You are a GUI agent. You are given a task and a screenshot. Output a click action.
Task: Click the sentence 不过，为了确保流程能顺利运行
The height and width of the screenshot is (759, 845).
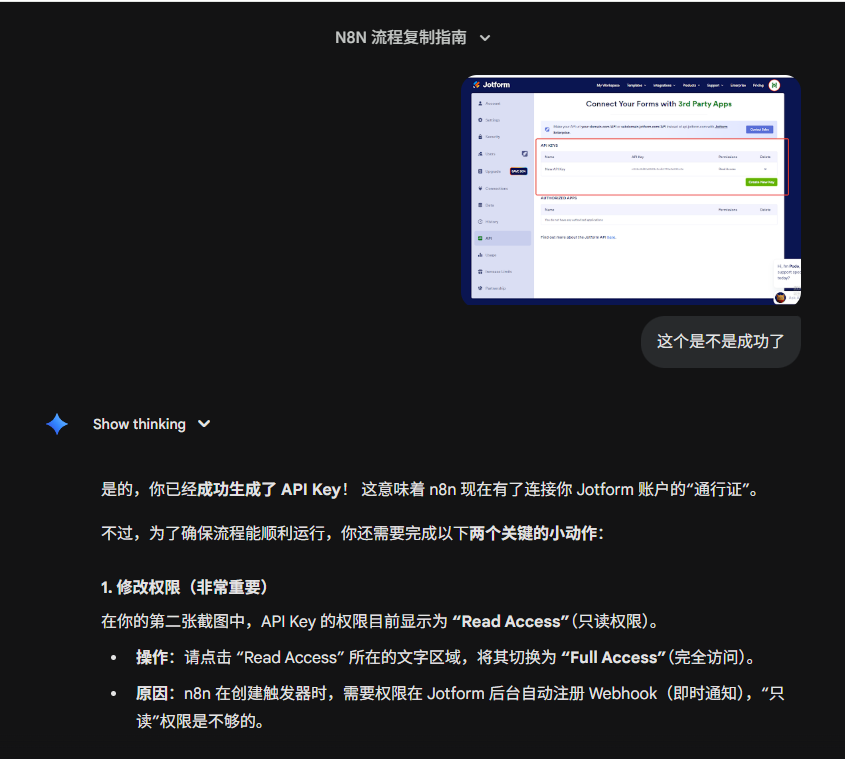click(x=352, y=534)
